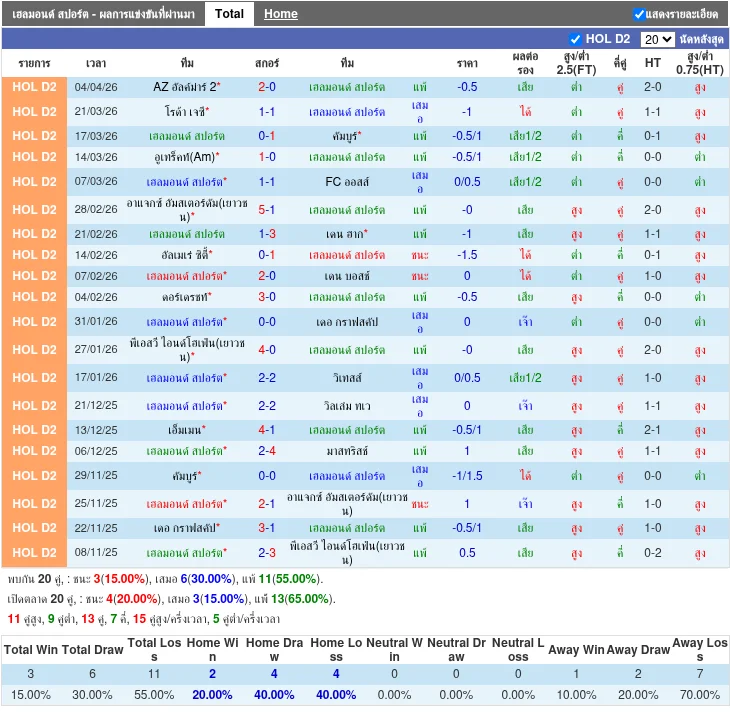Open the match count dropdown showing 20
Image resolution: width=730 pixels, height=712 pixels.
(x=657, y=39)
